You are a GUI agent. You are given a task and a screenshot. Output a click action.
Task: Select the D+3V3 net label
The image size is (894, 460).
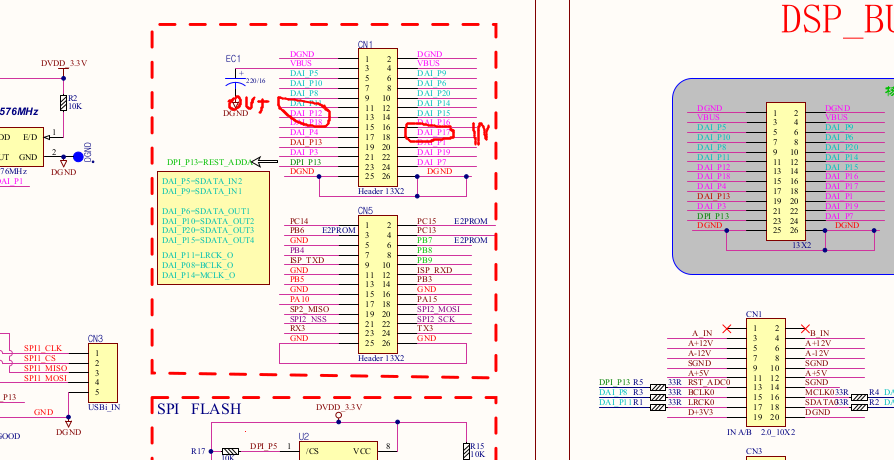coord(700,412)
